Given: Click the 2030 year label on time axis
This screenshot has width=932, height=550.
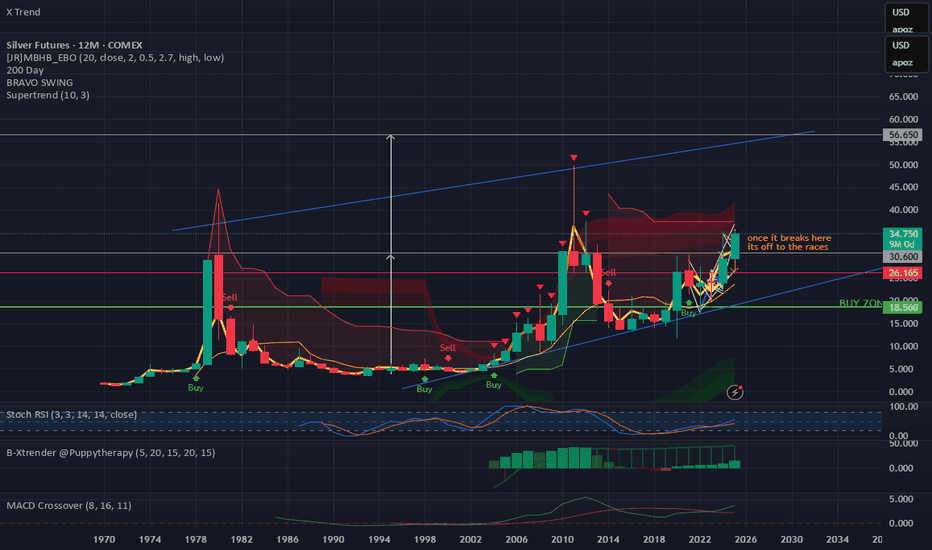Looking at the screenshot, I should pyautogui.click(x=791, y=539).
